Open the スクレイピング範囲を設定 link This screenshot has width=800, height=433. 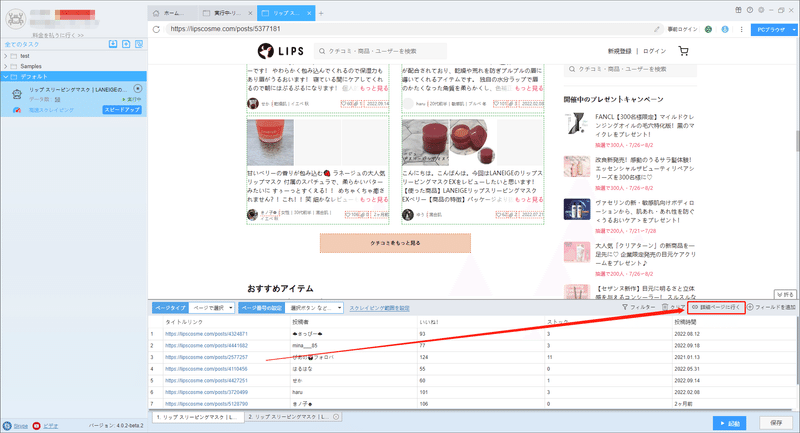coord(379,308)
